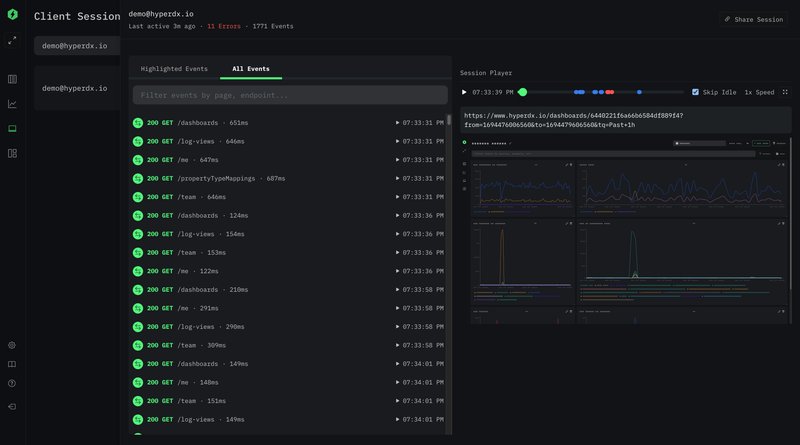The height and width of the screenshot is (445, 800).
Task: Click the Filter events search field
Action: tap(290, 95)
